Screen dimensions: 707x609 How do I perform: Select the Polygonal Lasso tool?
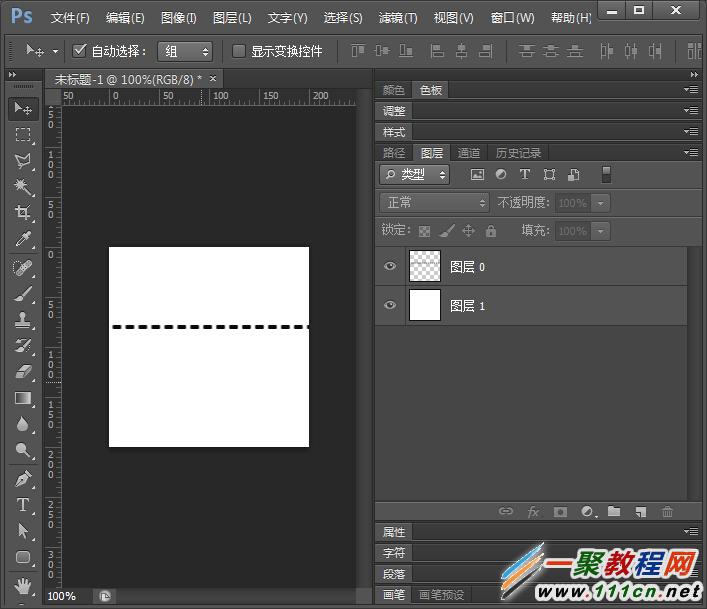point(23,160)
